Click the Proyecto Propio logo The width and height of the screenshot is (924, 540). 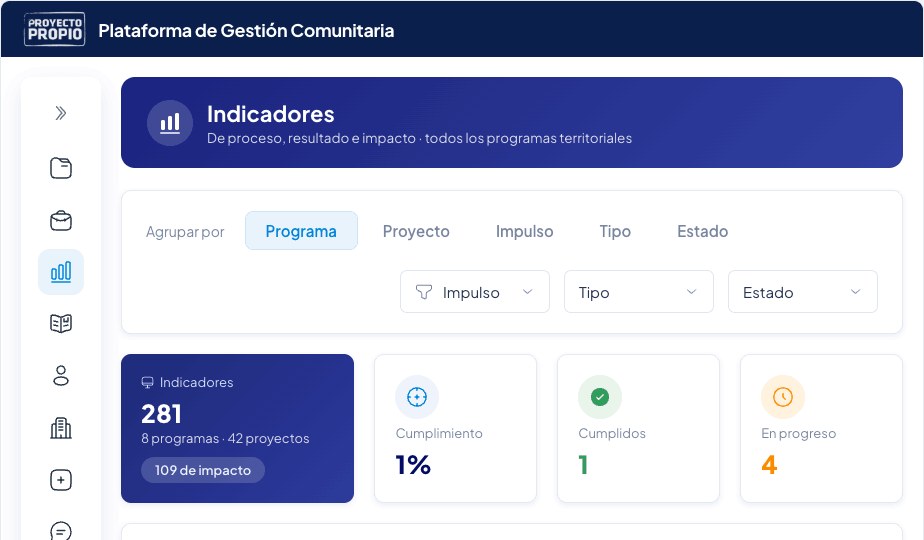(x=54, y=29)
